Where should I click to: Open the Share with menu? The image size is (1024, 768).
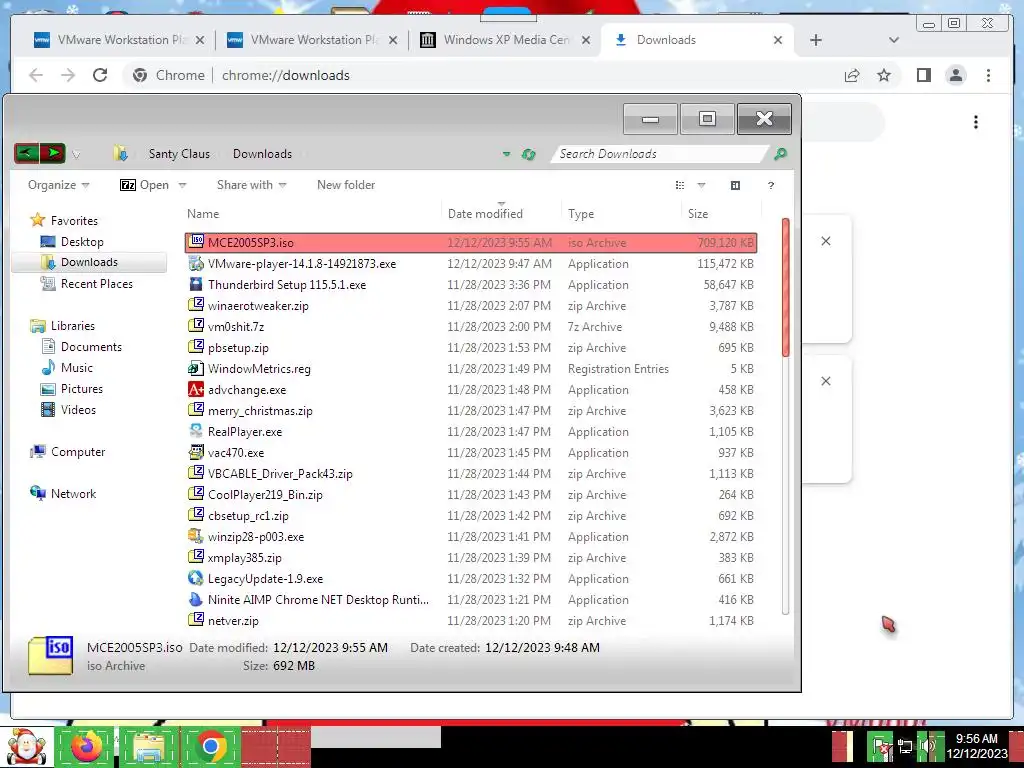point(251,185)
